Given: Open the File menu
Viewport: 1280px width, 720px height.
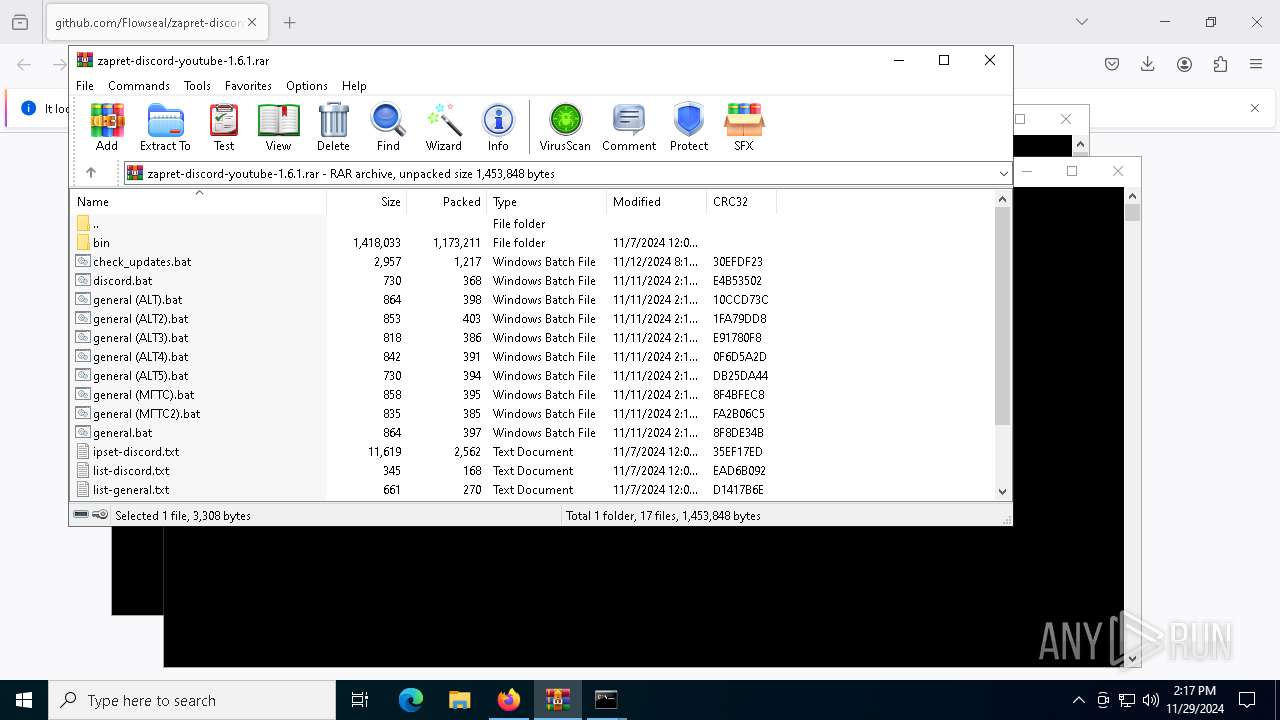Looking at the screenshot, I should [85, 86].
